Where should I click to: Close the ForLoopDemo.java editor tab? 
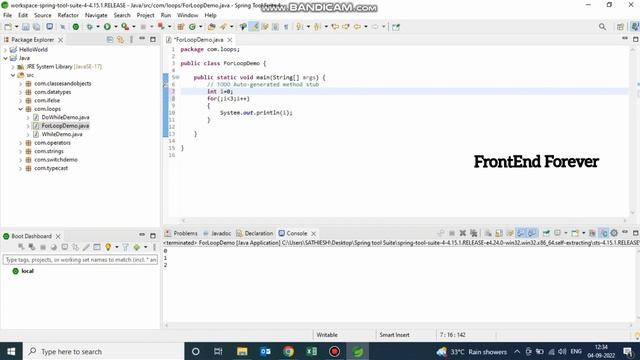230,40
